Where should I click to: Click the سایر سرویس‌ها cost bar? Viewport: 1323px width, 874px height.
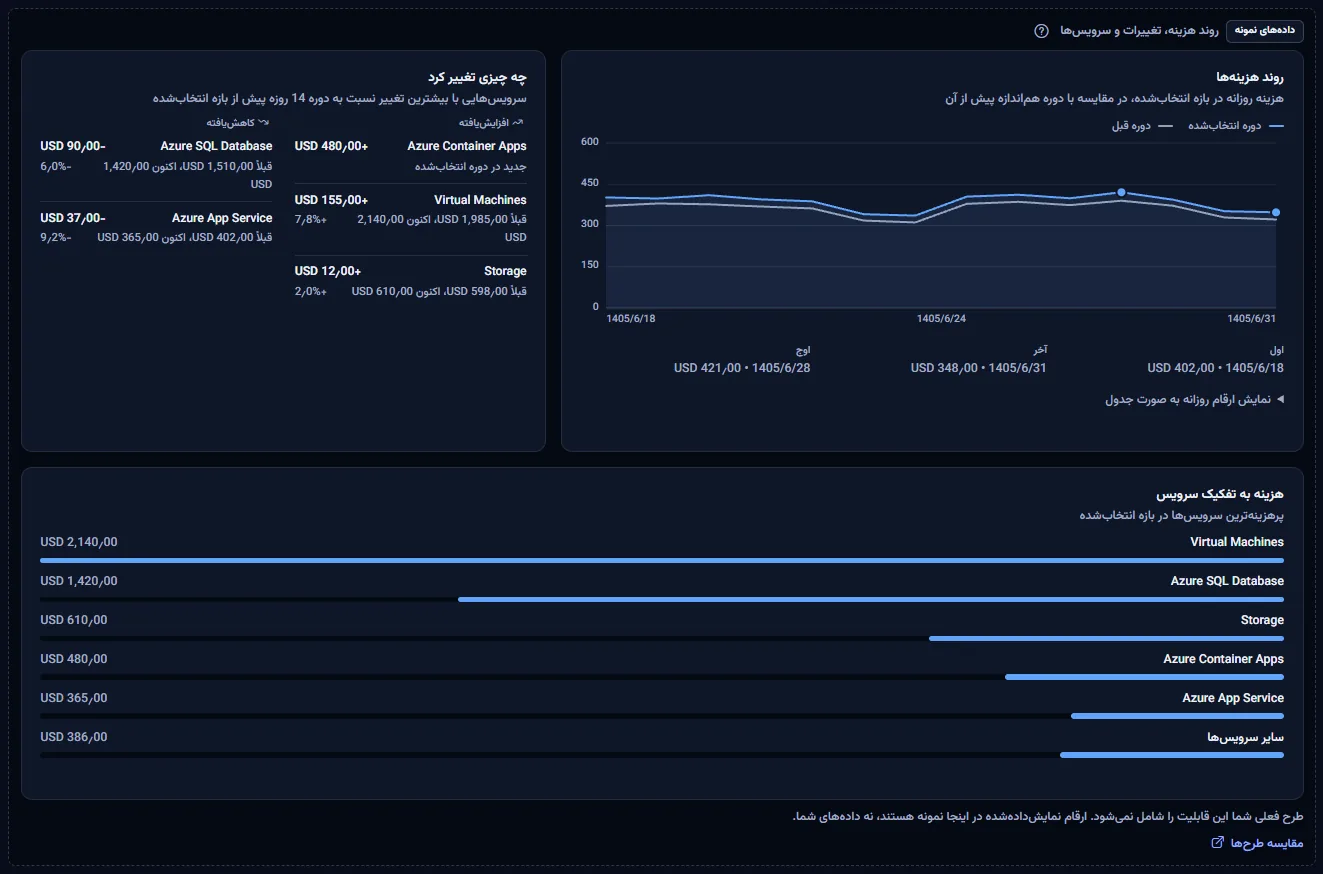point(1172,756)
